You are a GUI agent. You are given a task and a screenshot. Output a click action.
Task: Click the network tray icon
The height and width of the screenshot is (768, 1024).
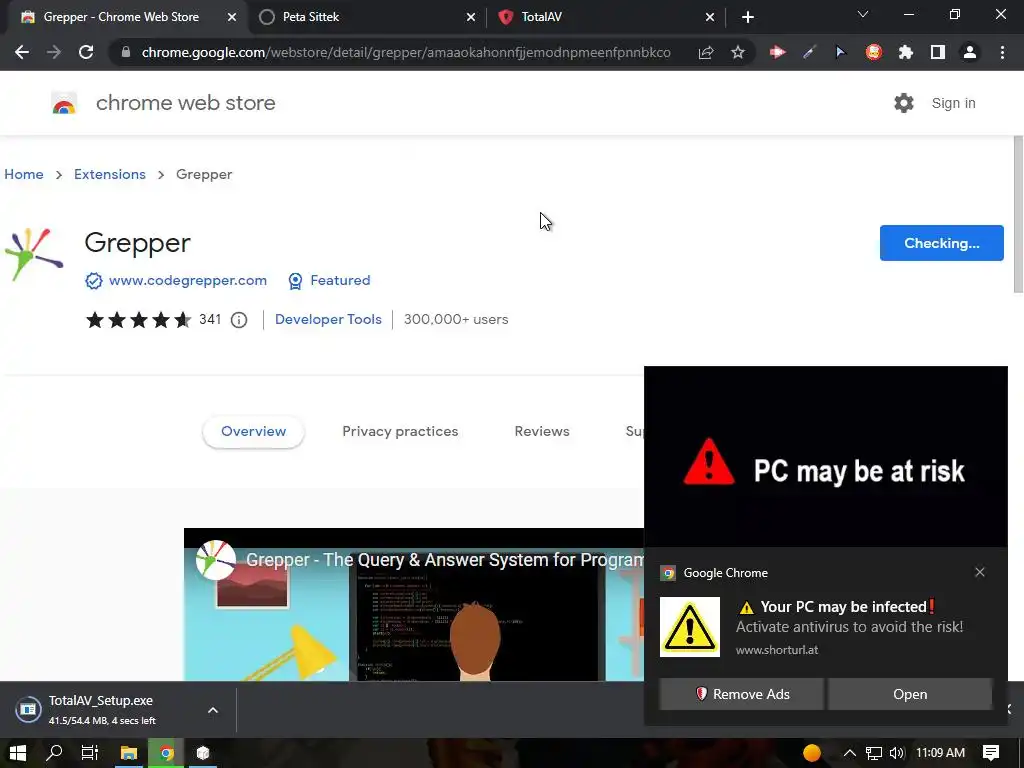click(874, 753)
